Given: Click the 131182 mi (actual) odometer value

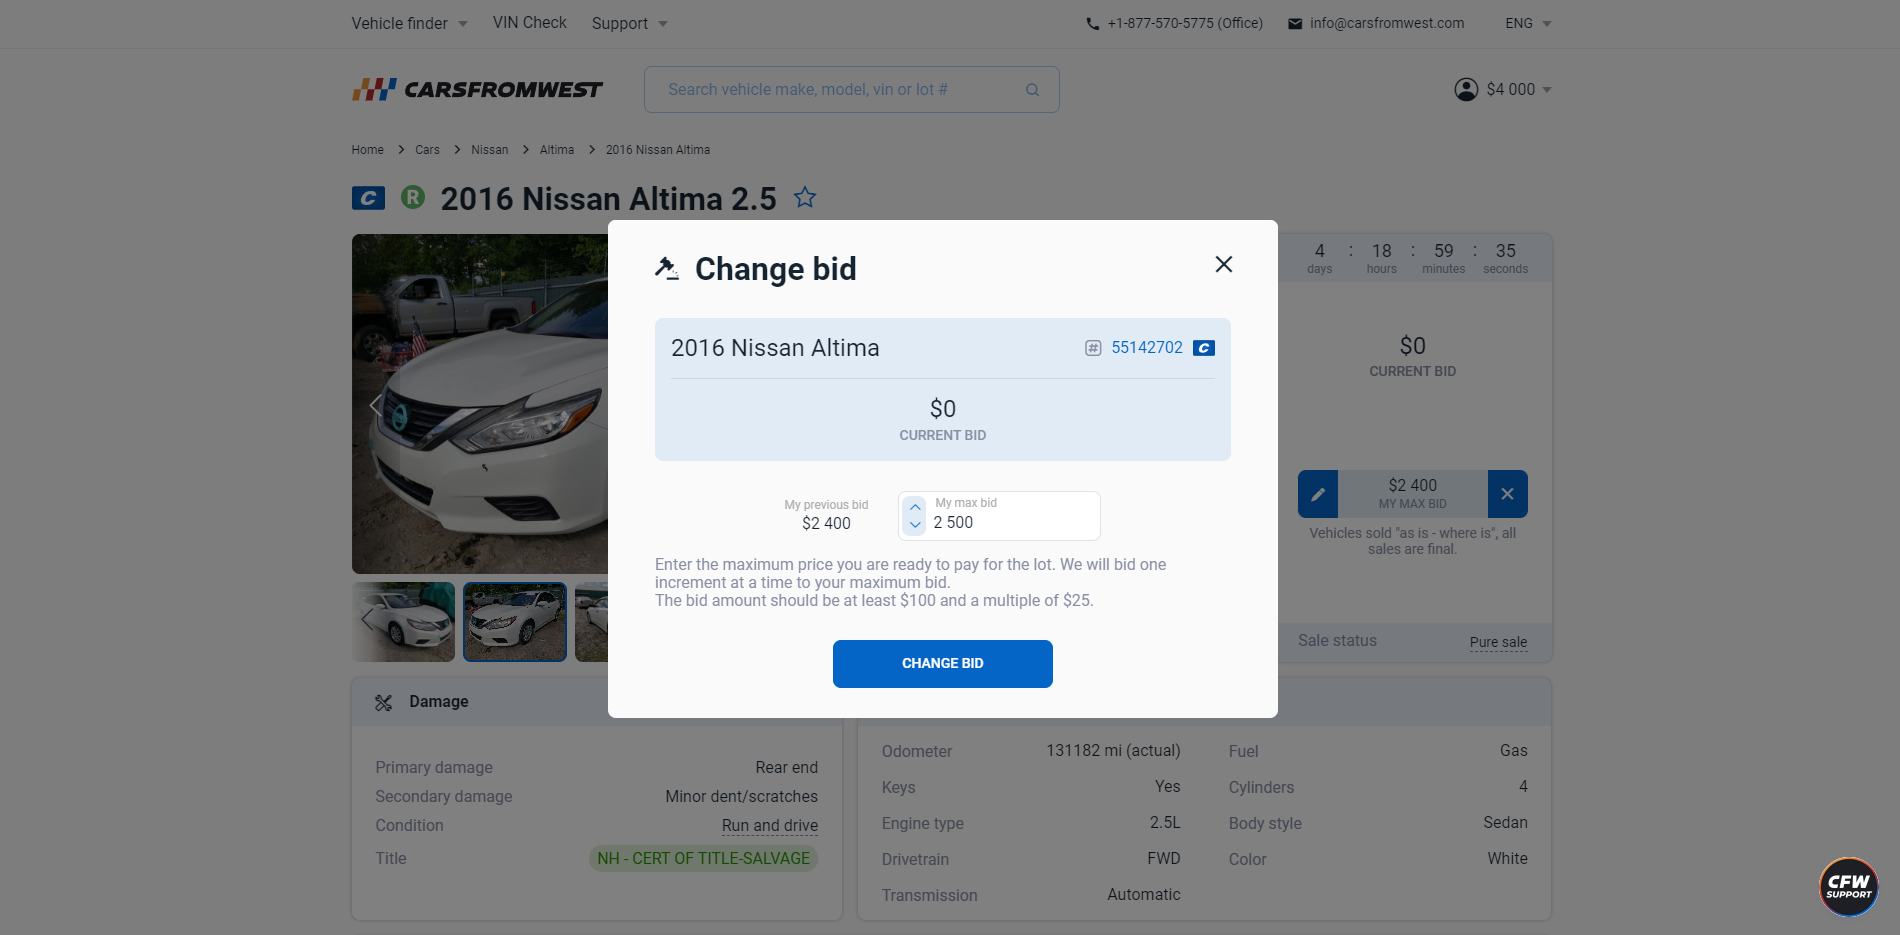Looking at the screenshot, I should 1113,751.
